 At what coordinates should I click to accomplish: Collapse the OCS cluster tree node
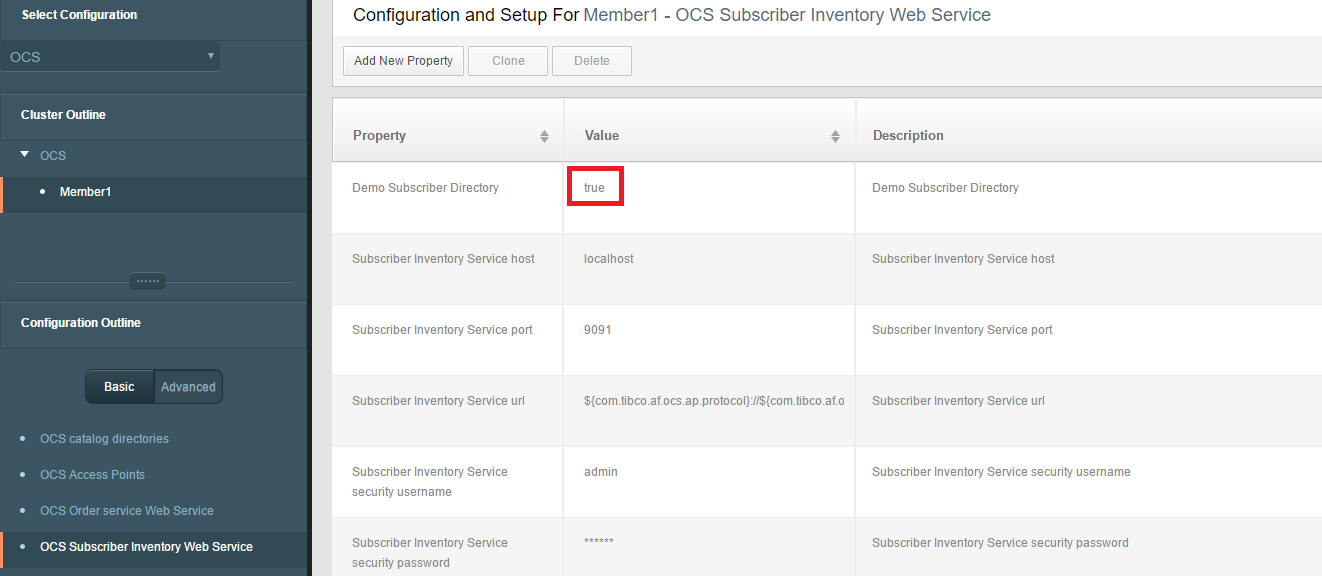(25, 155)
